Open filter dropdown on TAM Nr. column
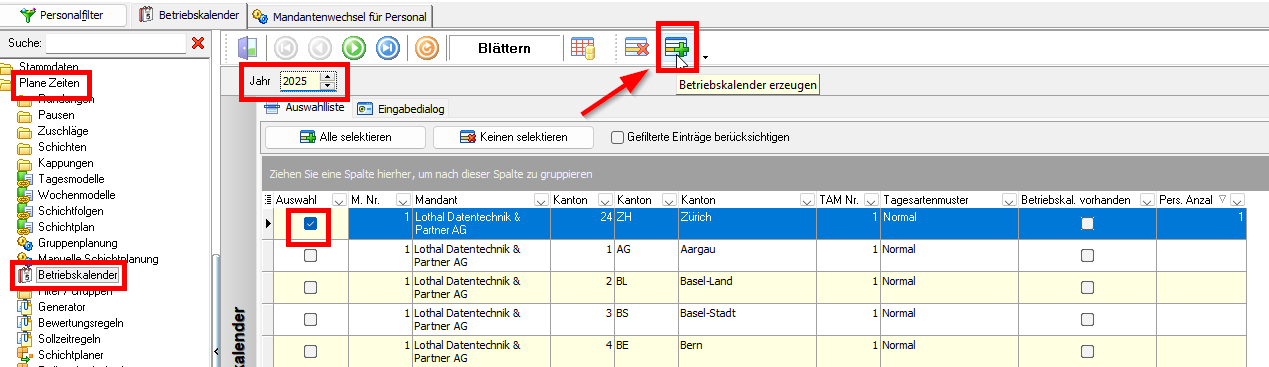Viewport: 1269px width, 367px height. click(x=872, y=200)
